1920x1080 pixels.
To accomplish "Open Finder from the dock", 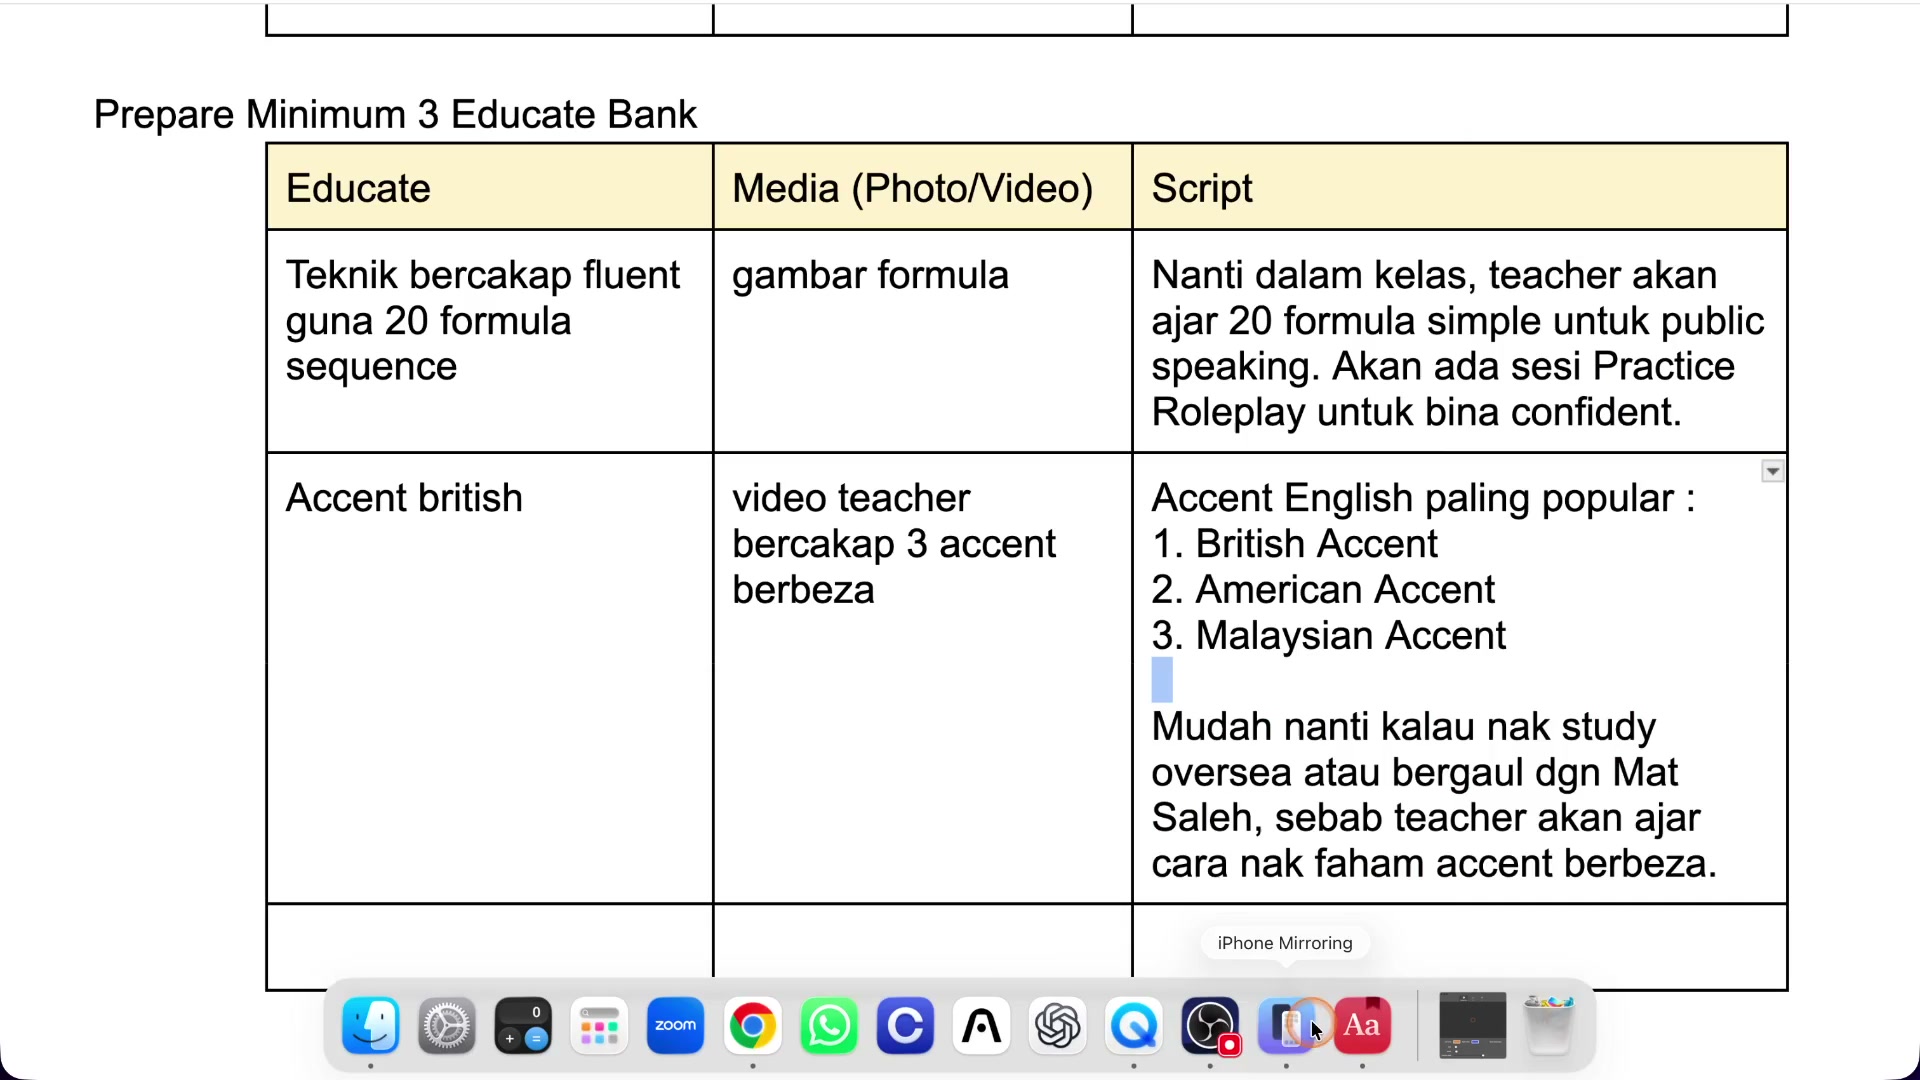I will [371, 1026].
